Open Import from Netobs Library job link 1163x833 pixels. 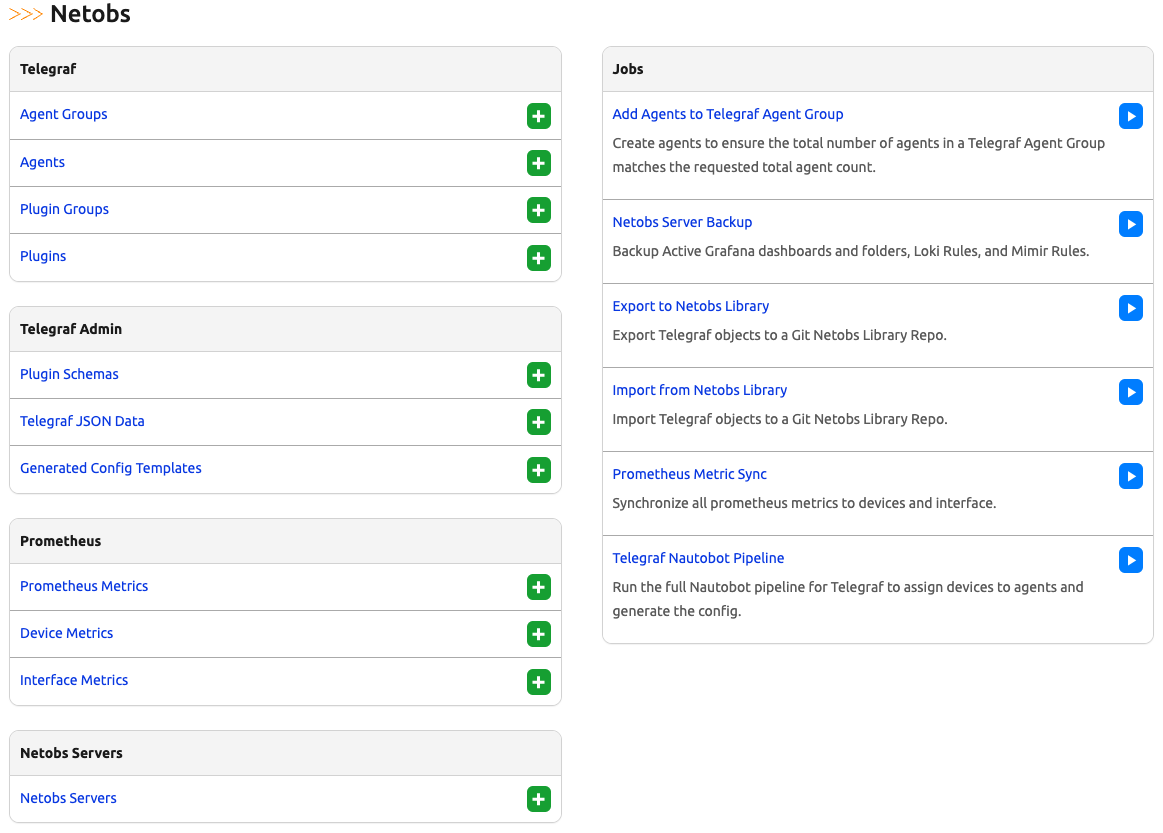pyautogui.click(x=699, y=390)
